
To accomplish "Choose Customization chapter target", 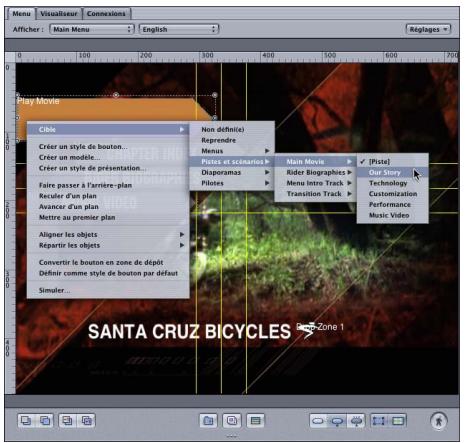I will [393, 194].
